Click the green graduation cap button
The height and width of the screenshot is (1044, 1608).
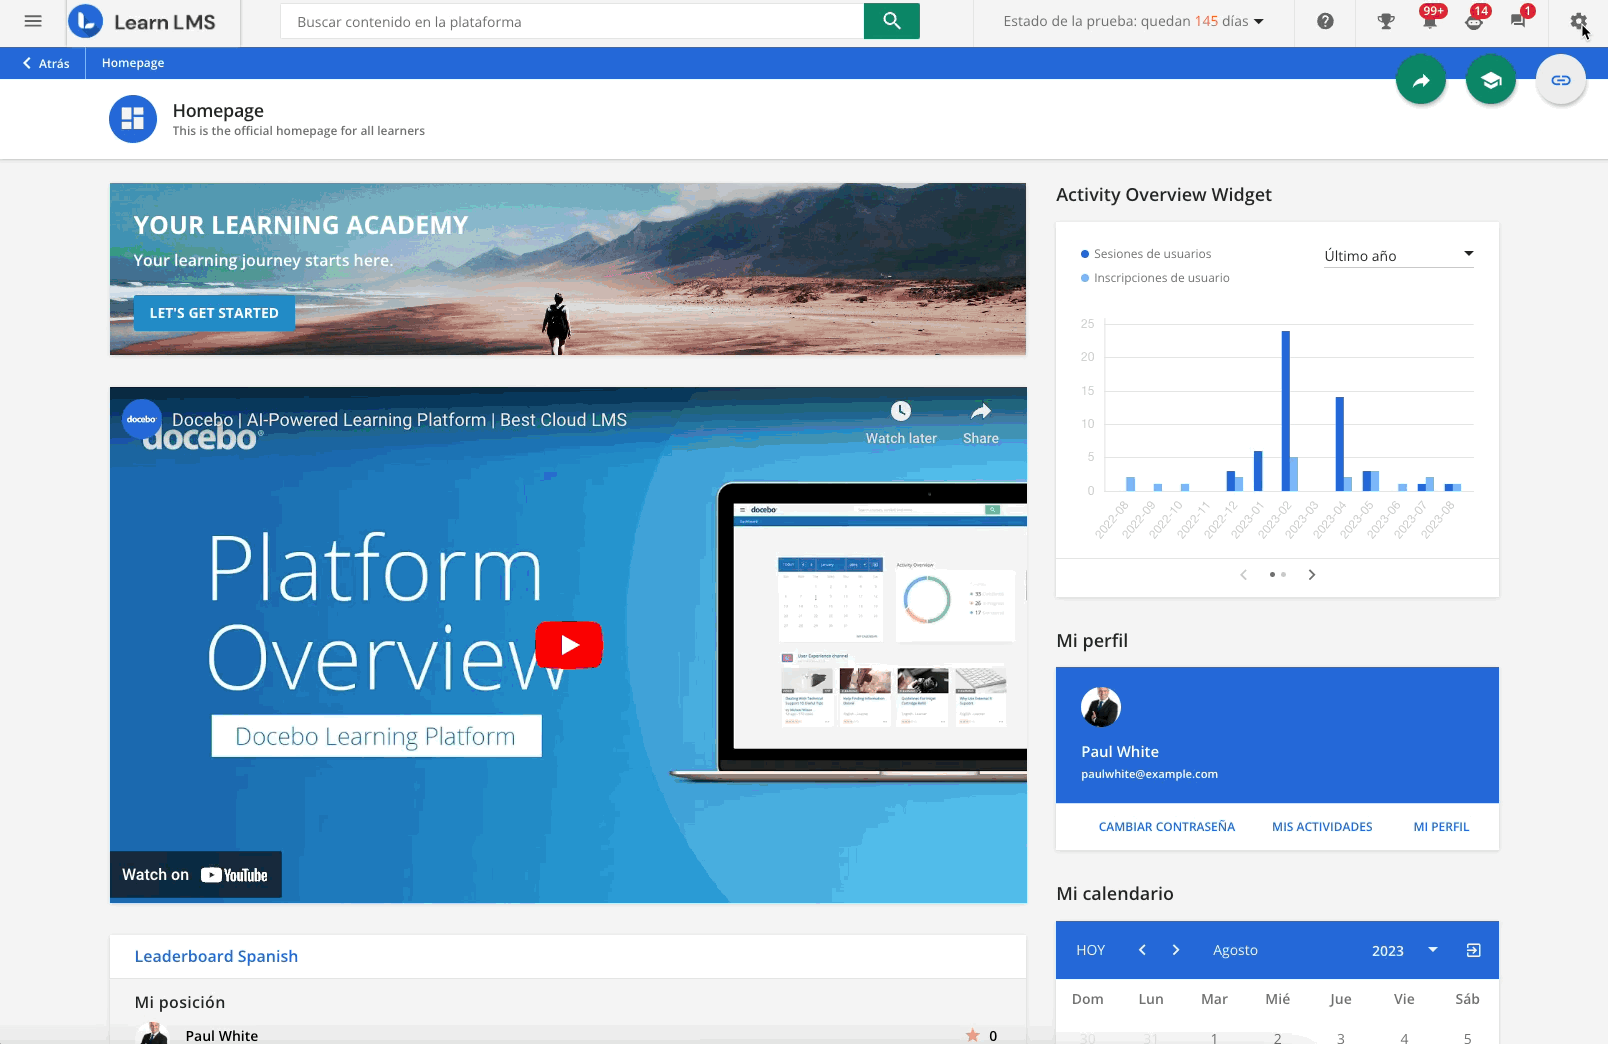pos(1491,81)
